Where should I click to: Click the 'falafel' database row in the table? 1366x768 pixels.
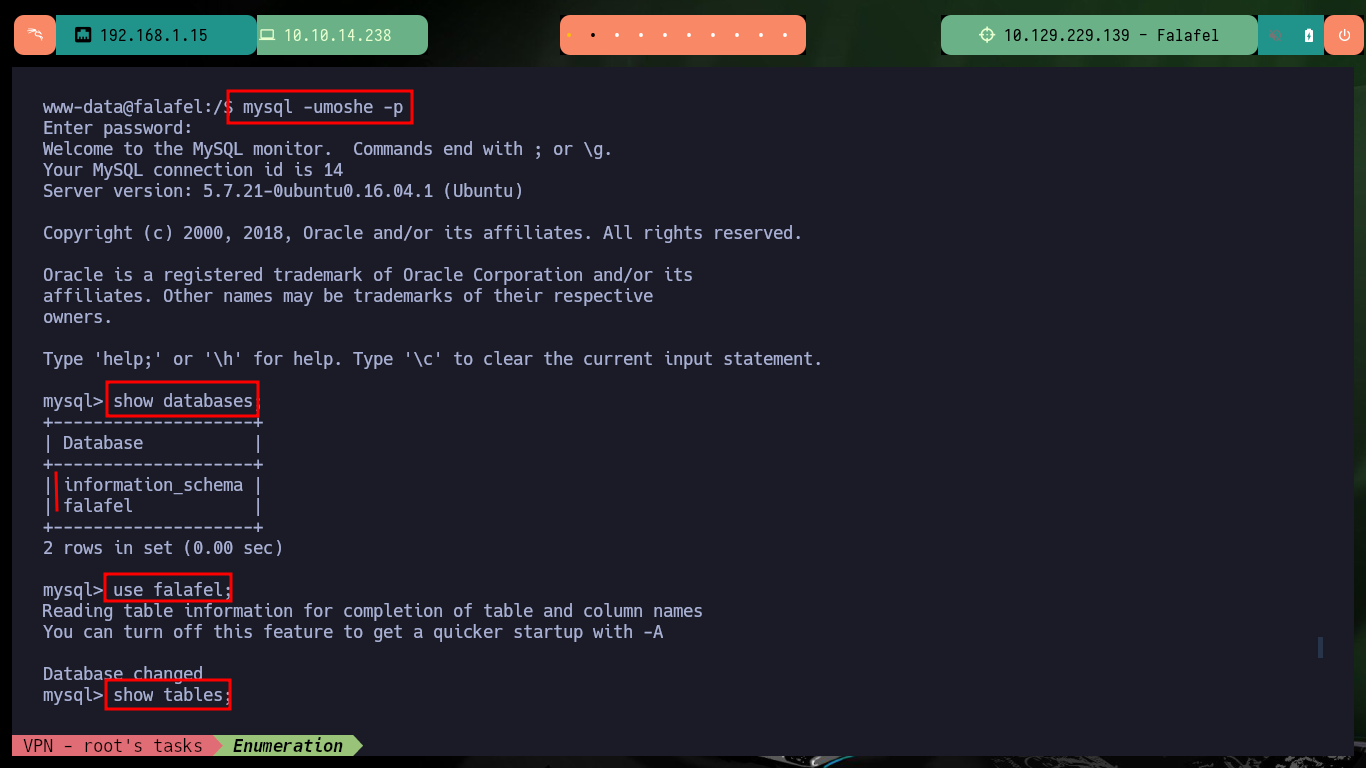(x=98, y=506)
